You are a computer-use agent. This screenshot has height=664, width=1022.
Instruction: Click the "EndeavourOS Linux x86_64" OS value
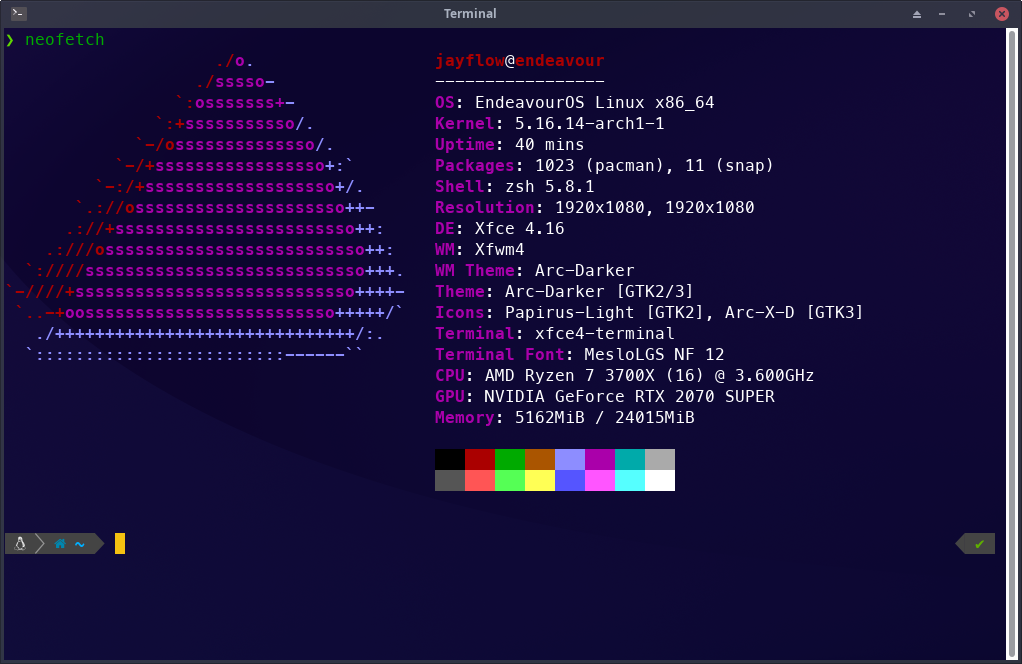click(x=594, y=103)
